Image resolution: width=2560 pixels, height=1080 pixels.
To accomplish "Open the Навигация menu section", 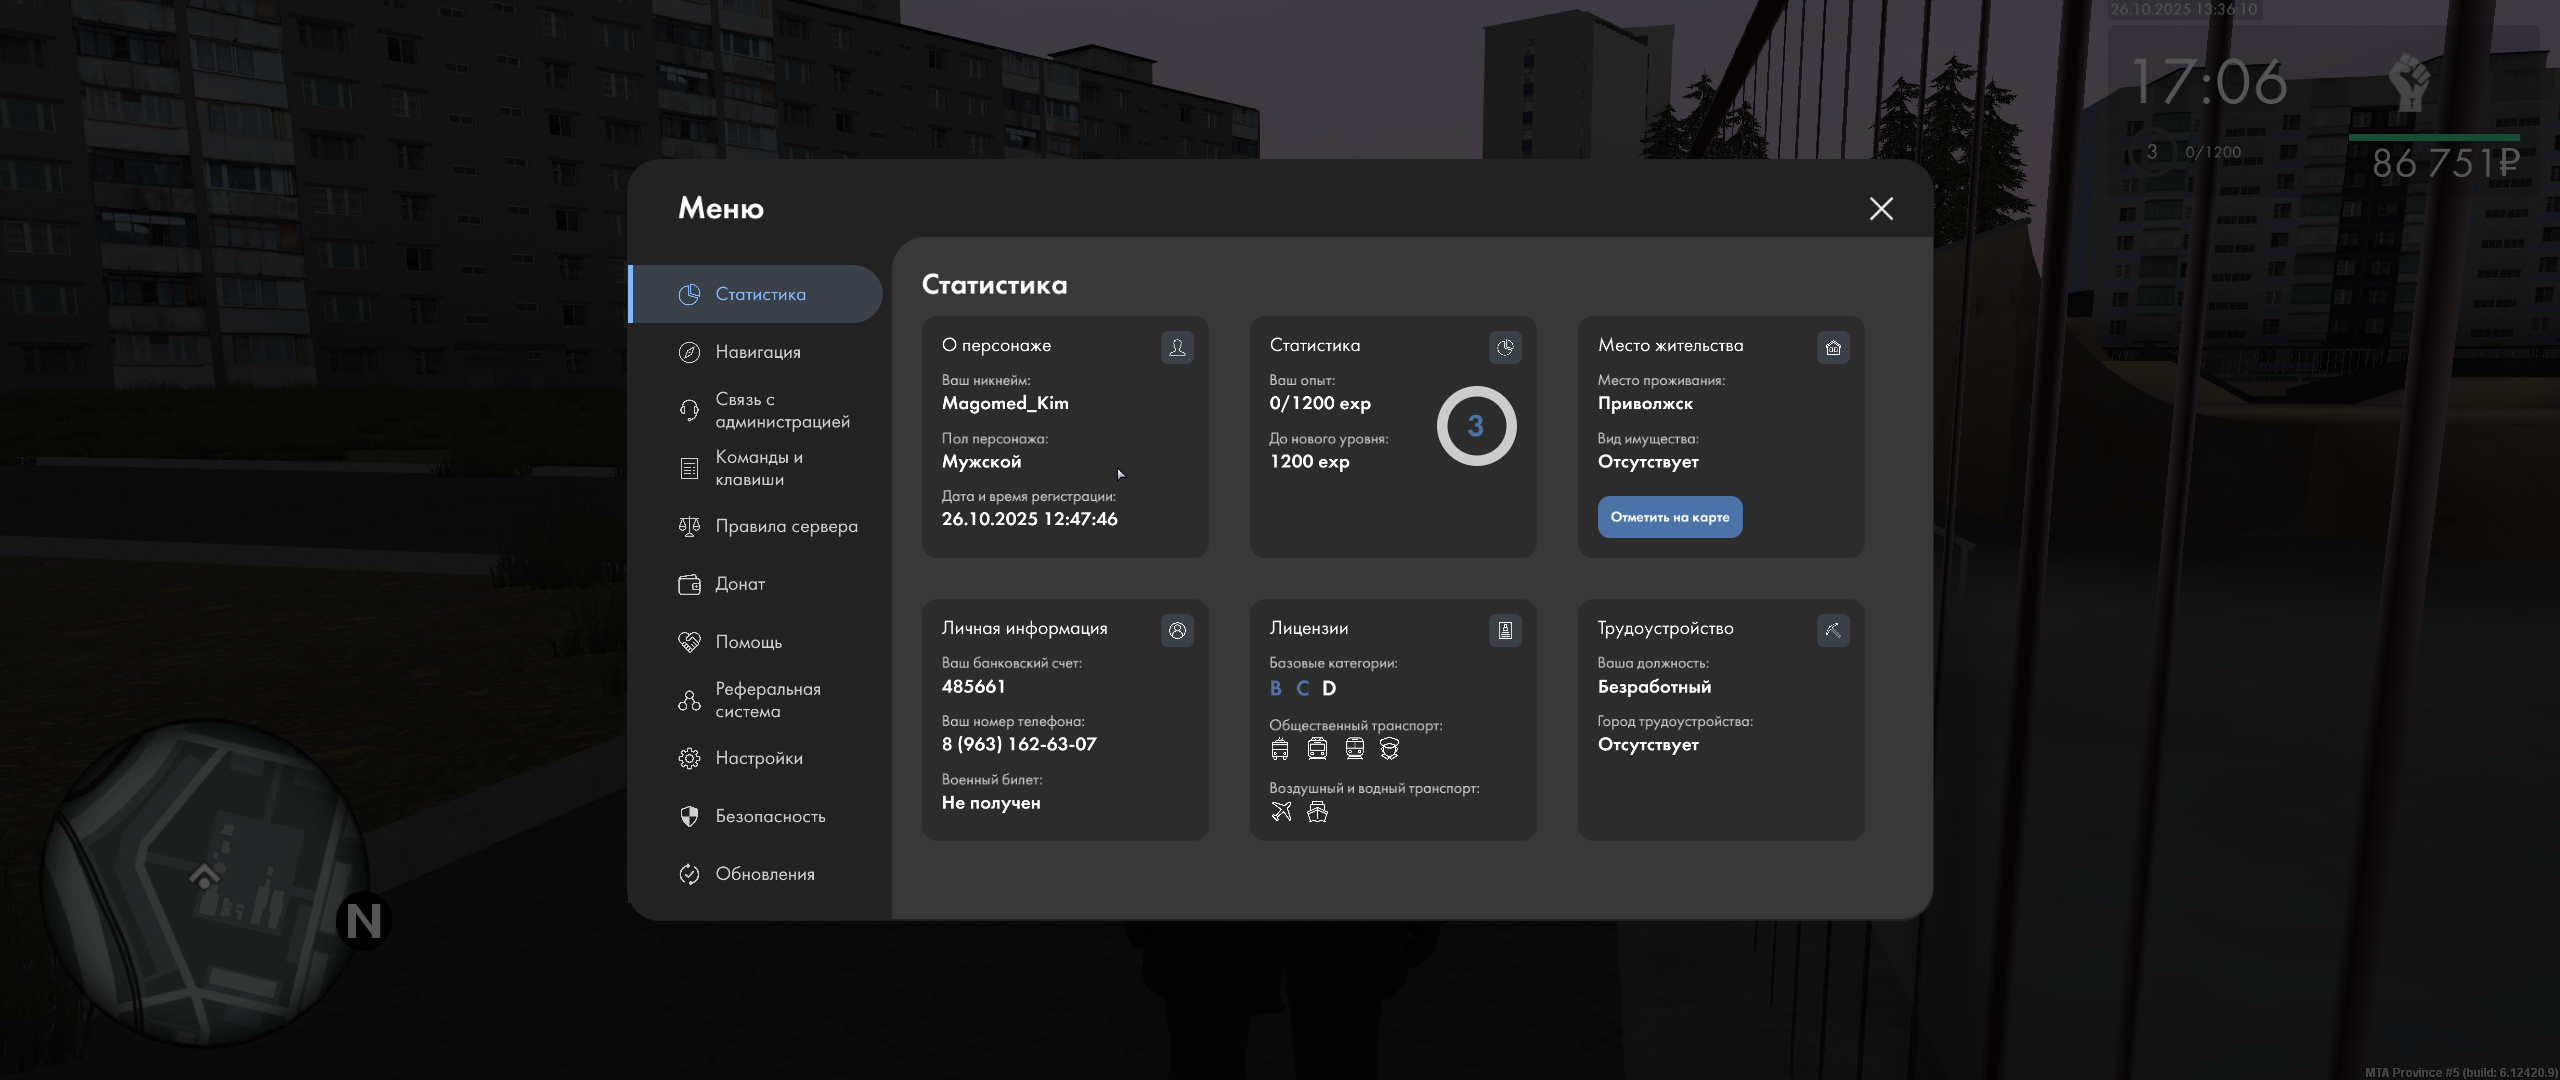I will [757, 352].
